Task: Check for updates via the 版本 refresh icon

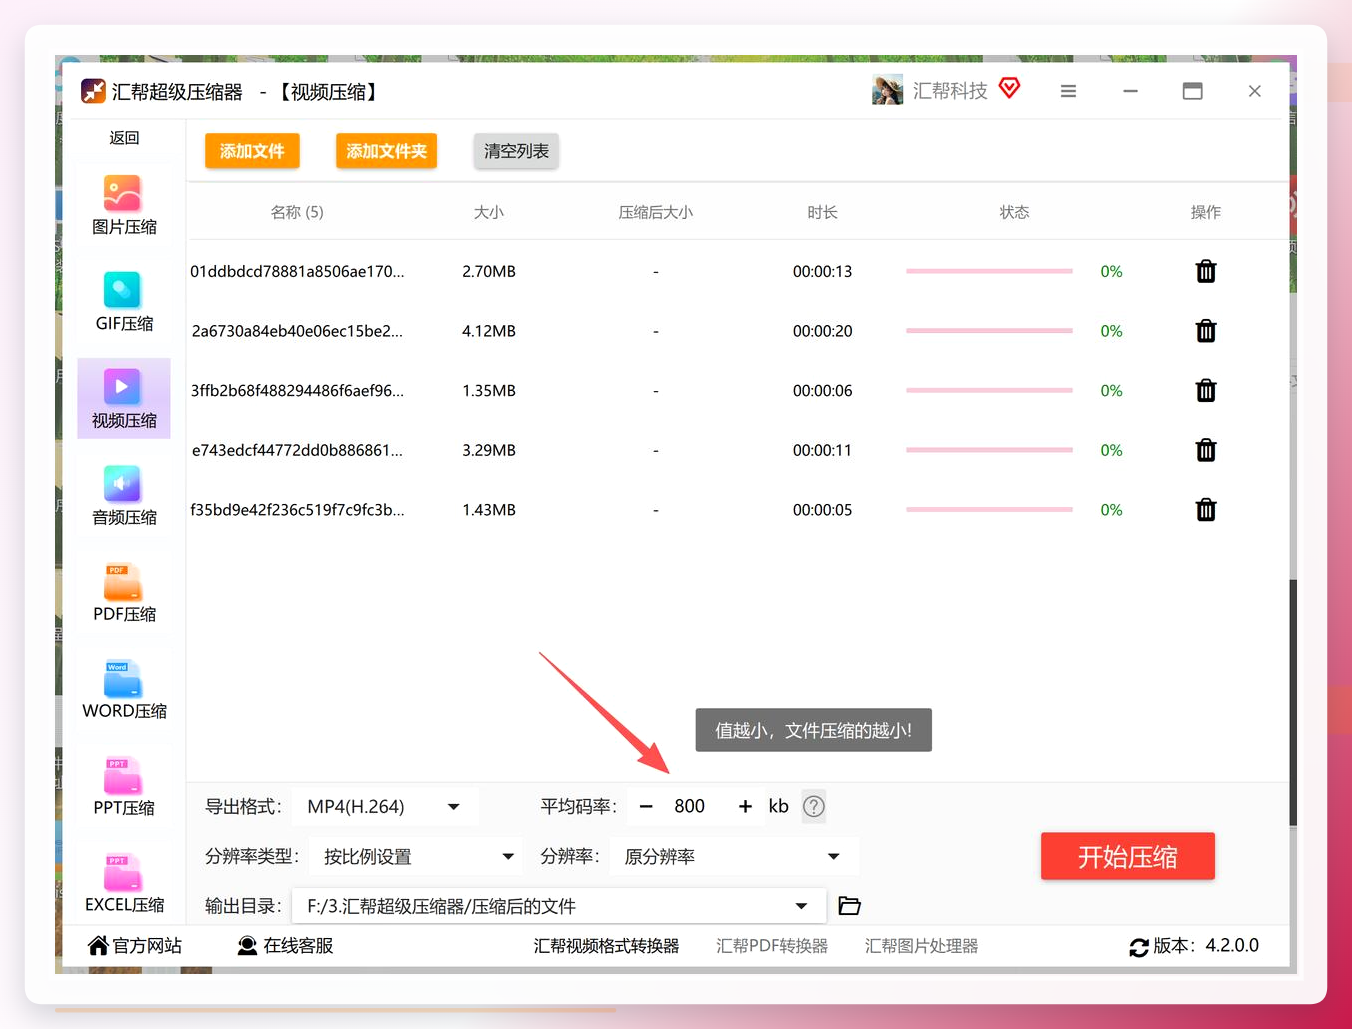Action: (x=1139, y=947)
